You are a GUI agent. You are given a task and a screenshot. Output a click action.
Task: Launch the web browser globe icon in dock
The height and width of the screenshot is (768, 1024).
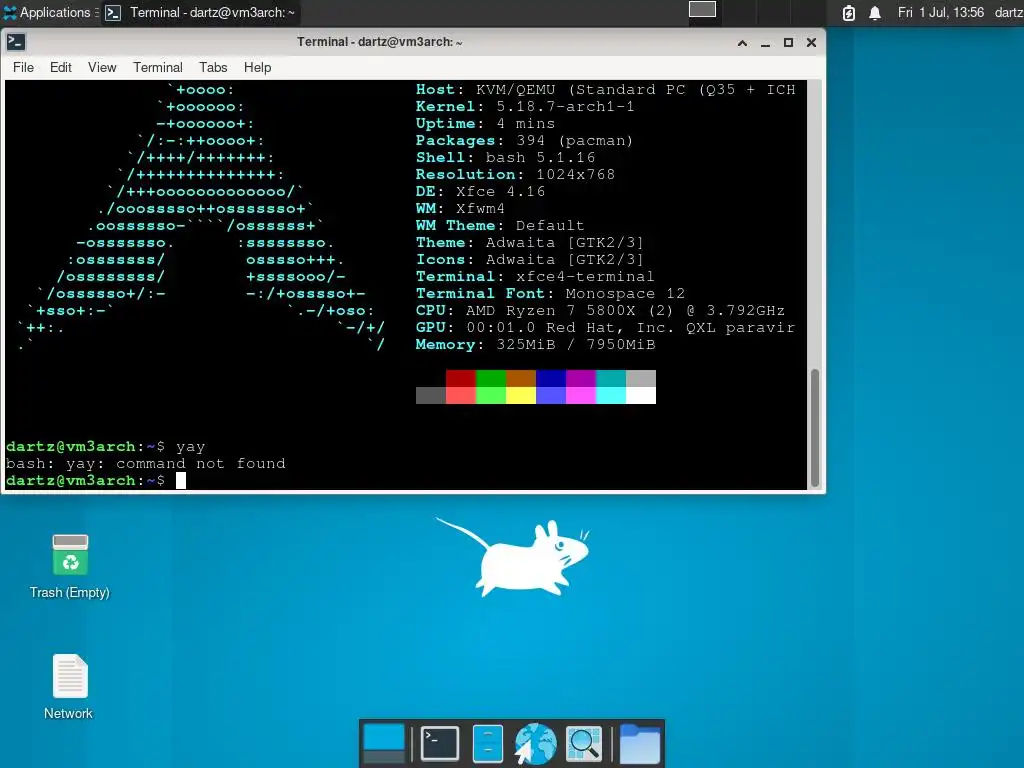[536, 743]
